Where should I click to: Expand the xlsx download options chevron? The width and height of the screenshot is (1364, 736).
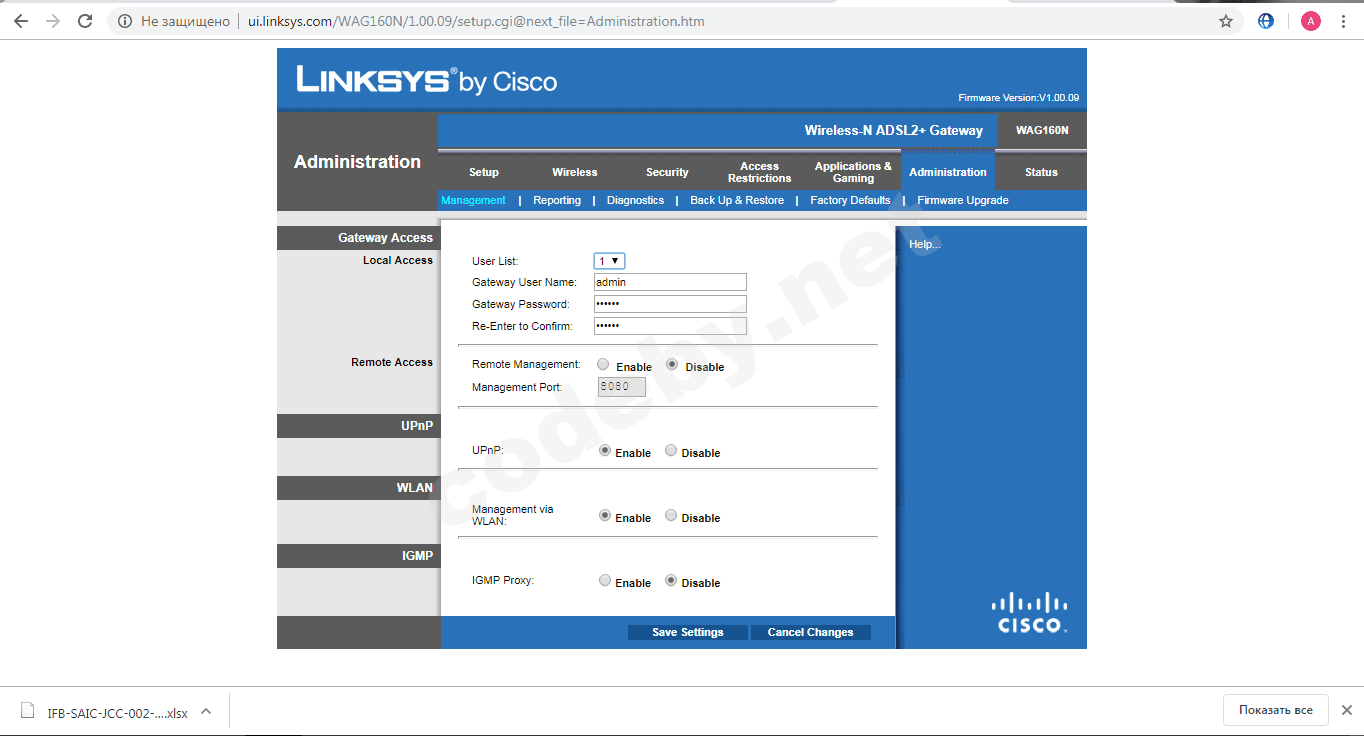(x=206, y=712)
